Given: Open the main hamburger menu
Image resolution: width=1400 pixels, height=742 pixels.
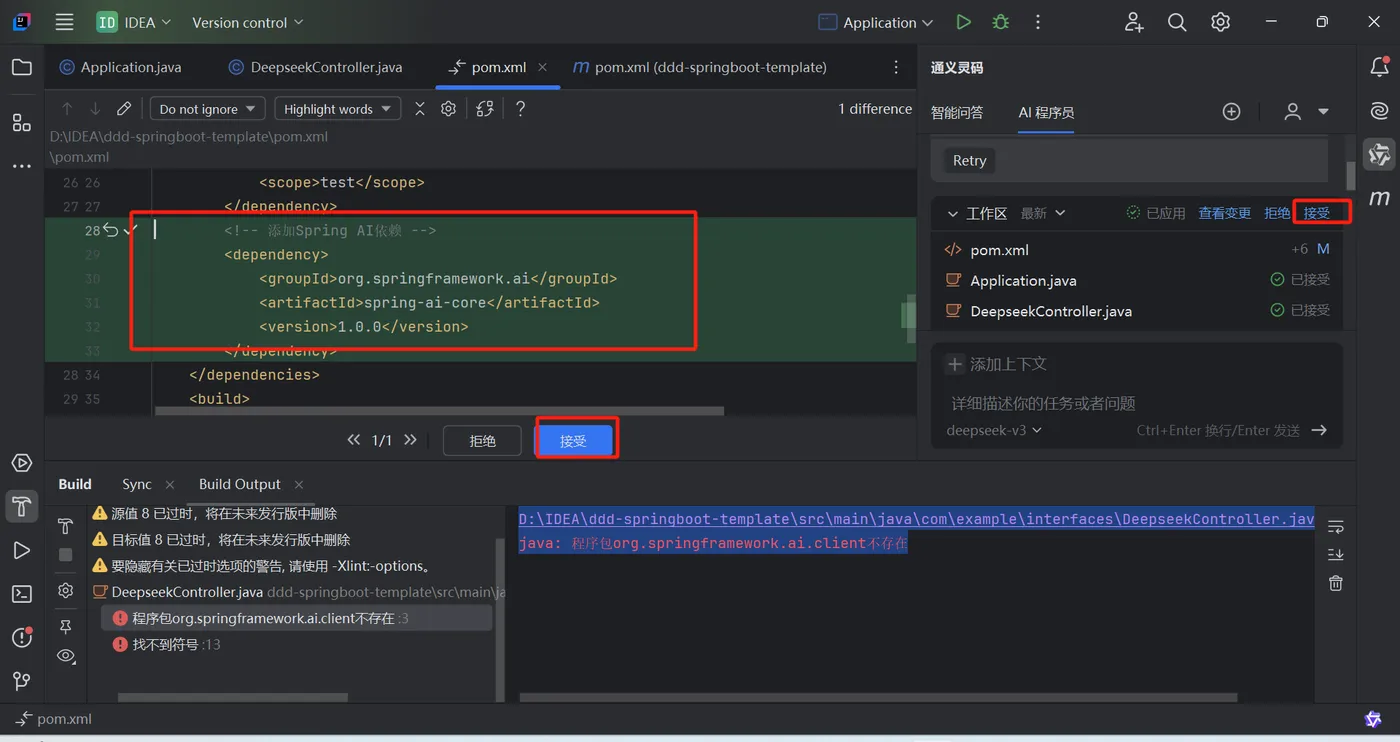Looking at the screenshot, I should pyautogui.click(x=64, y=22).
